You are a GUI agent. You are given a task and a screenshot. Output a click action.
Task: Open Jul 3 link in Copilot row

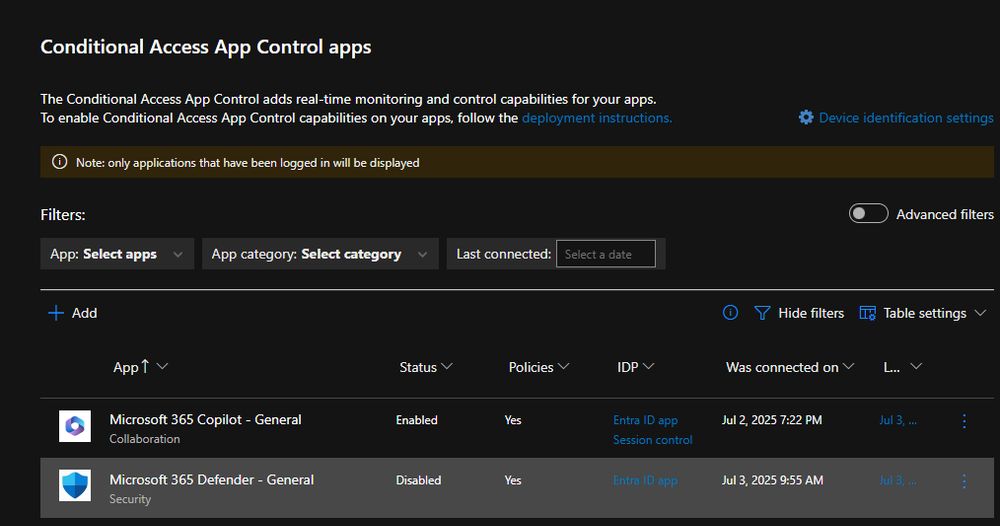click(898, 420)
